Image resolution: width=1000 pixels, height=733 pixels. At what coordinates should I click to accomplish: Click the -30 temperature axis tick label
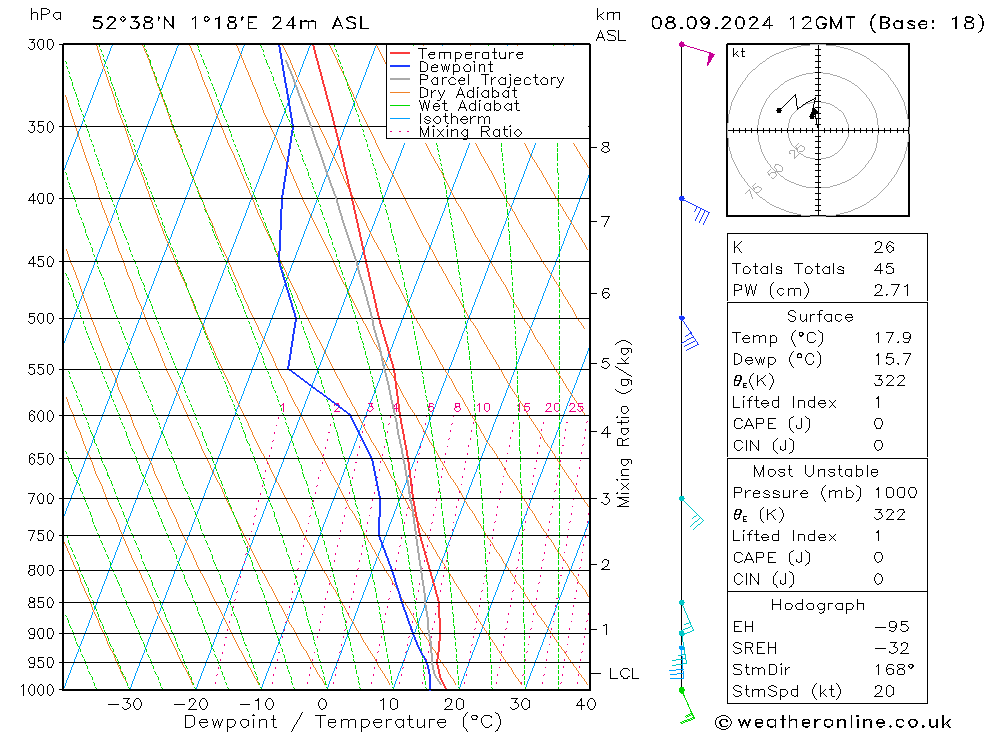[x=124, y=704]
